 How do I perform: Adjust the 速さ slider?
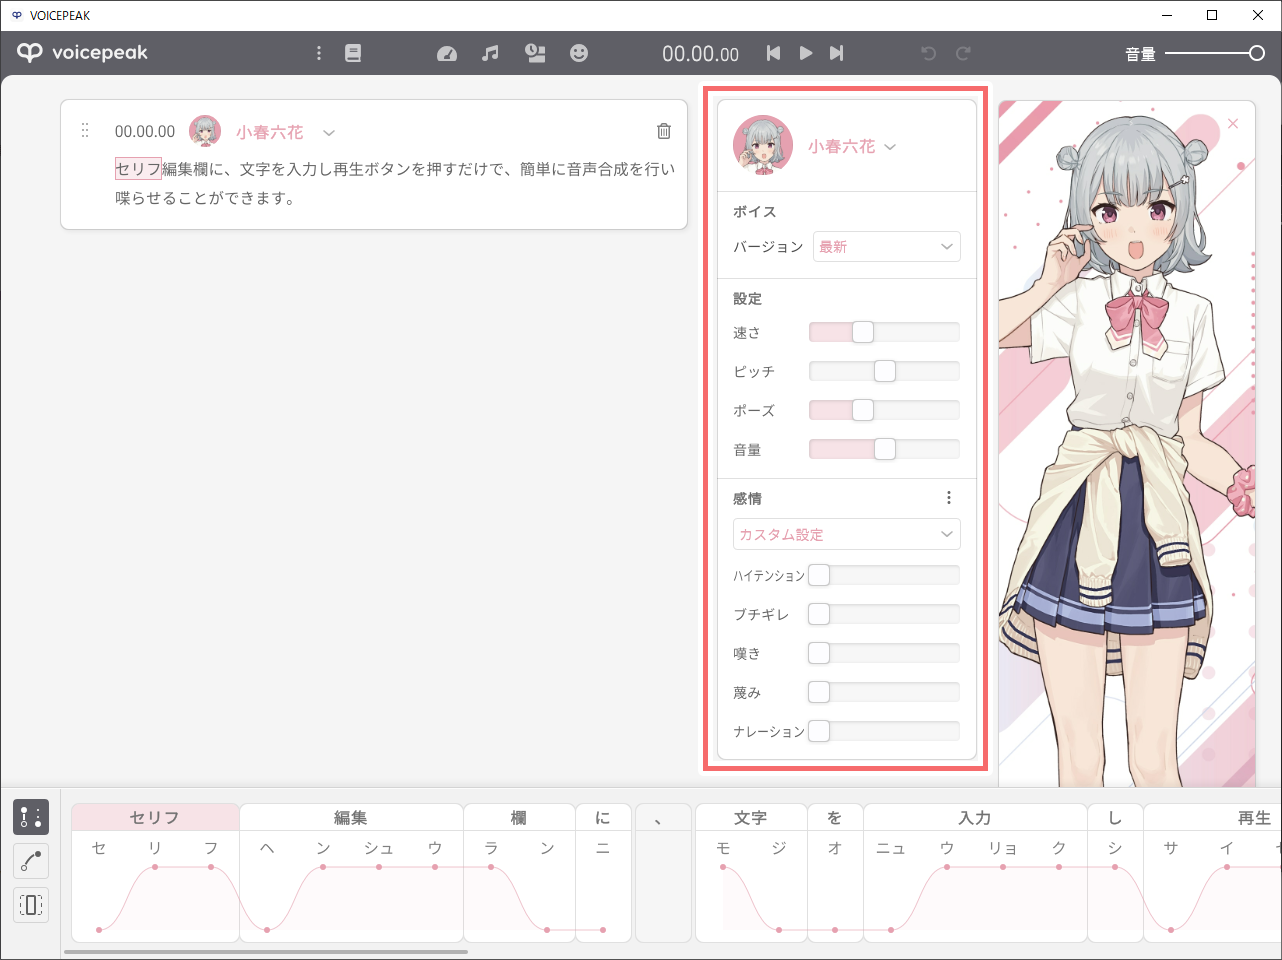click(884, 332)
